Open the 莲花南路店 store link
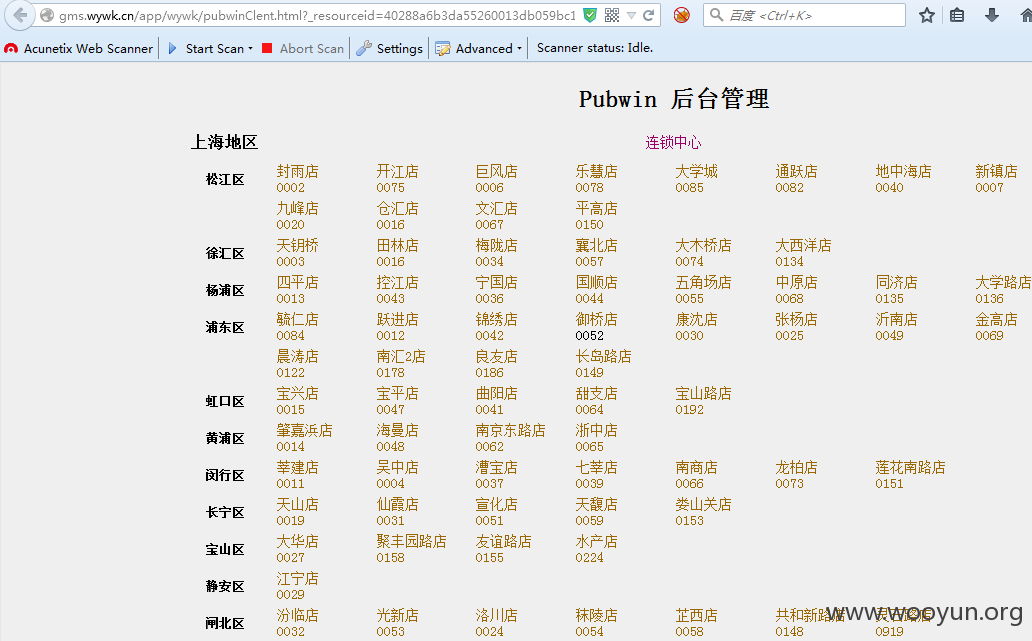 911,467
